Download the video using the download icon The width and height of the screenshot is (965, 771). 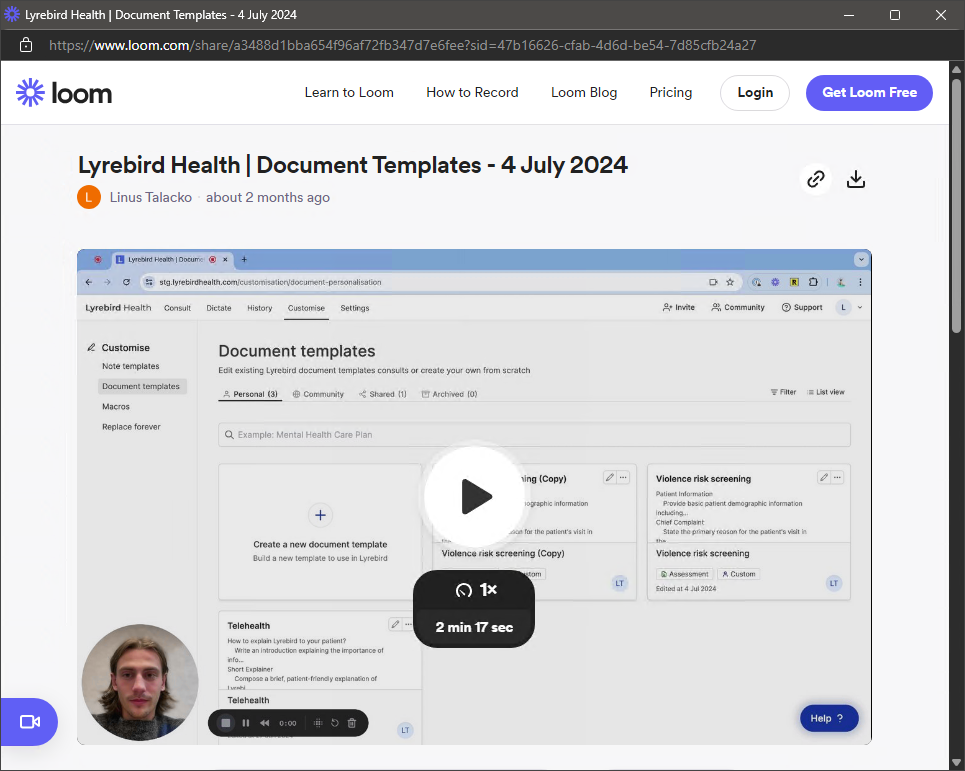pyautogui.click(x=855, y=179)
